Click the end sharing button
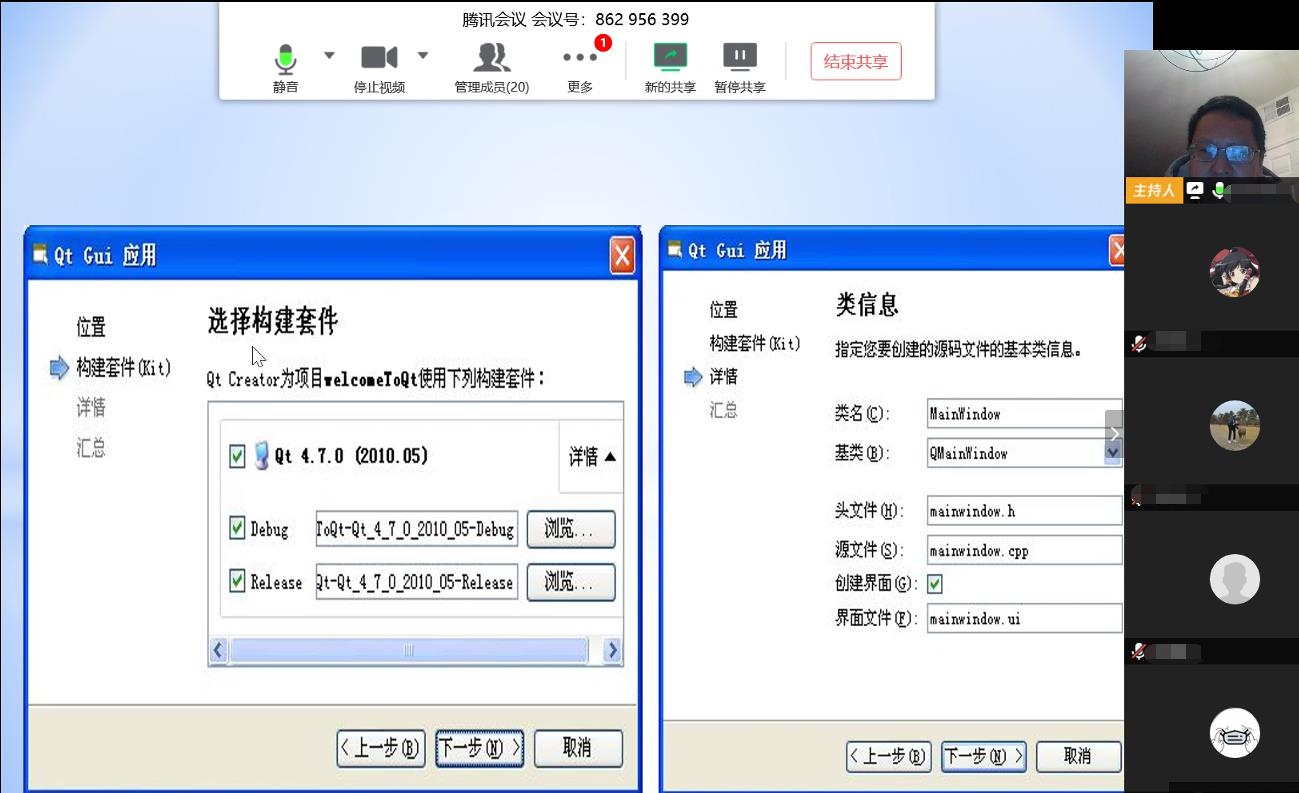The width and height of the screenshot is (1299, 793). (x=855, y=62)
